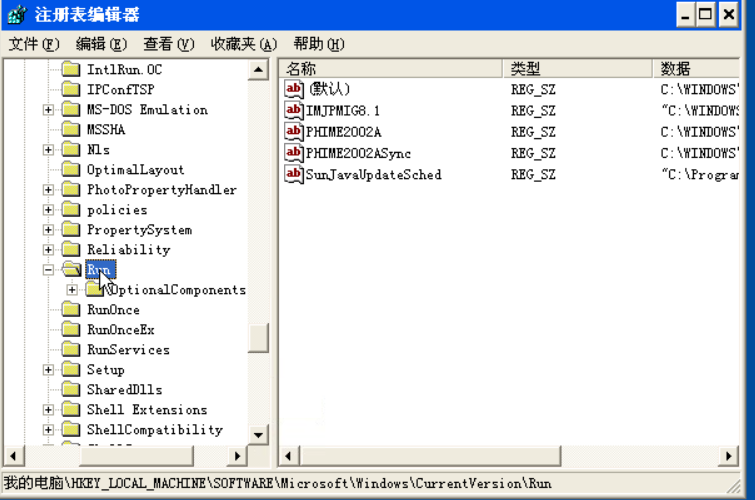Click the string icon of PHIME2002ASync
Image resolution: width=755 pixels, height=500 pixels.
point(294,153)
